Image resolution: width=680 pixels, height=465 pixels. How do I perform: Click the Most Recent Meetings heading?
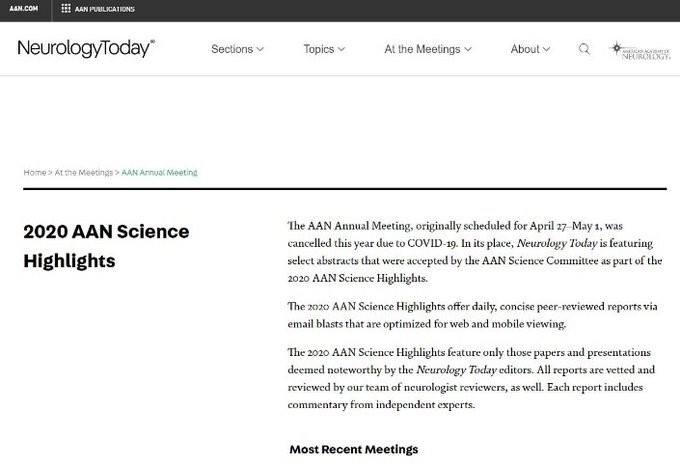click(354, 449)
